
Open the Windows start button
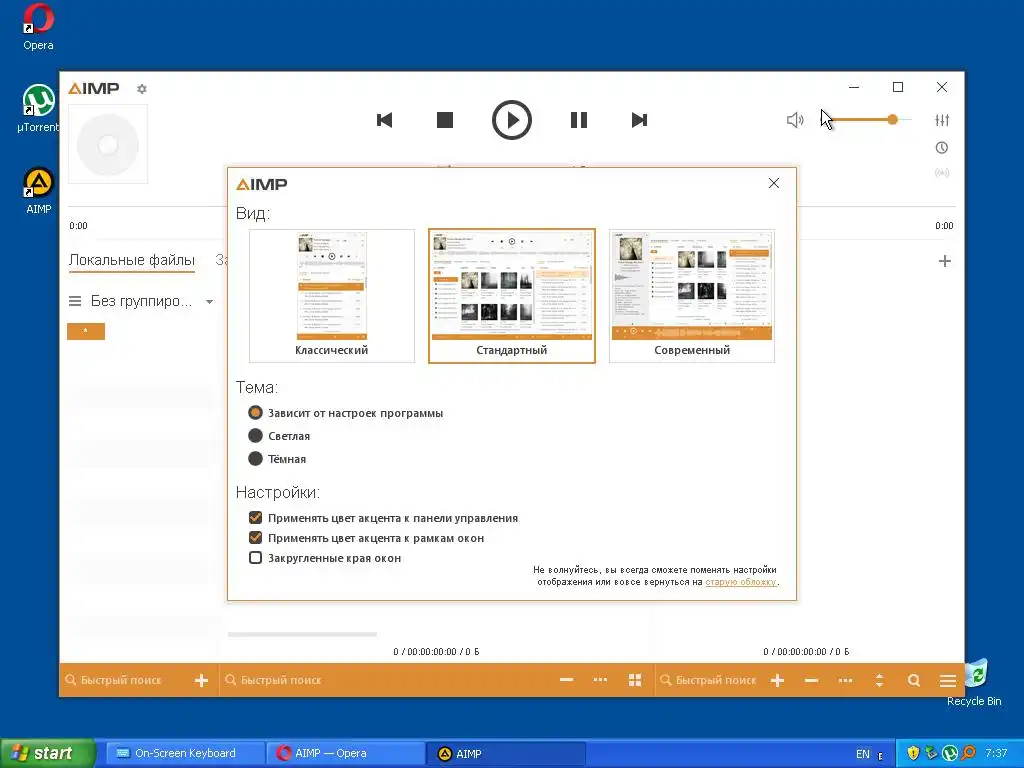47,753
